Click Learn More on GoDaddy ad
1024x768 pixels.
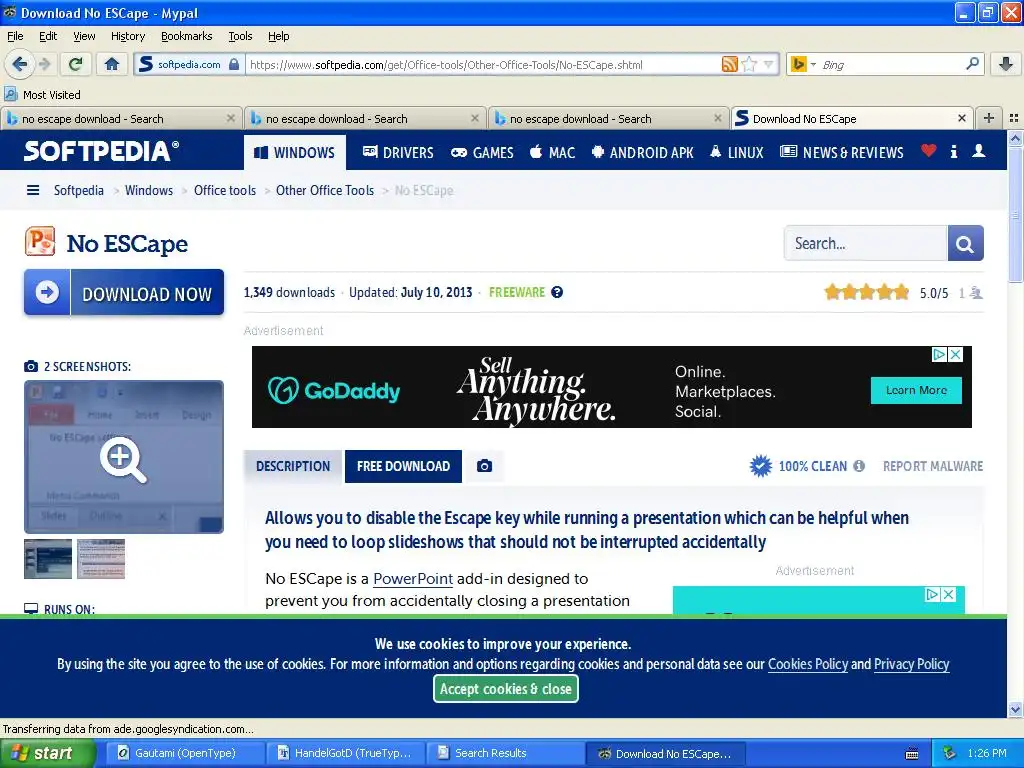(916, 390)
